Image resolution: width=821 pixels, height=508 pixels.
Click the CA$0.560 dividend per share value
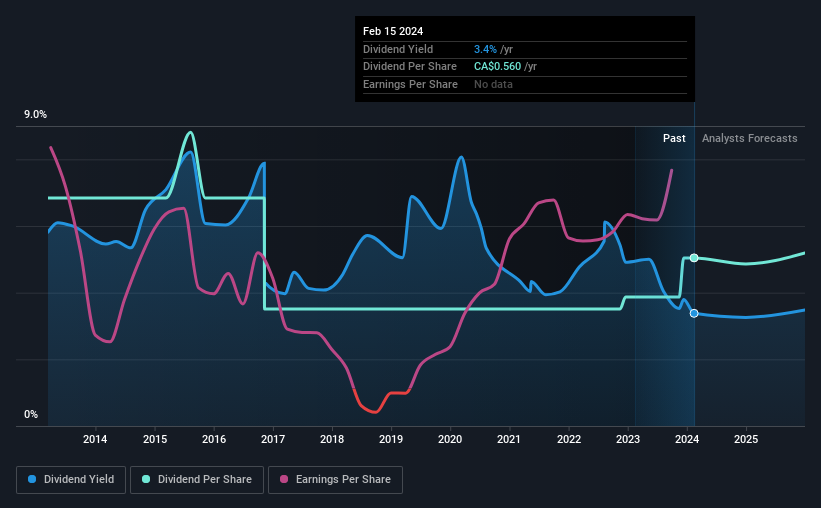pos(497,67)
